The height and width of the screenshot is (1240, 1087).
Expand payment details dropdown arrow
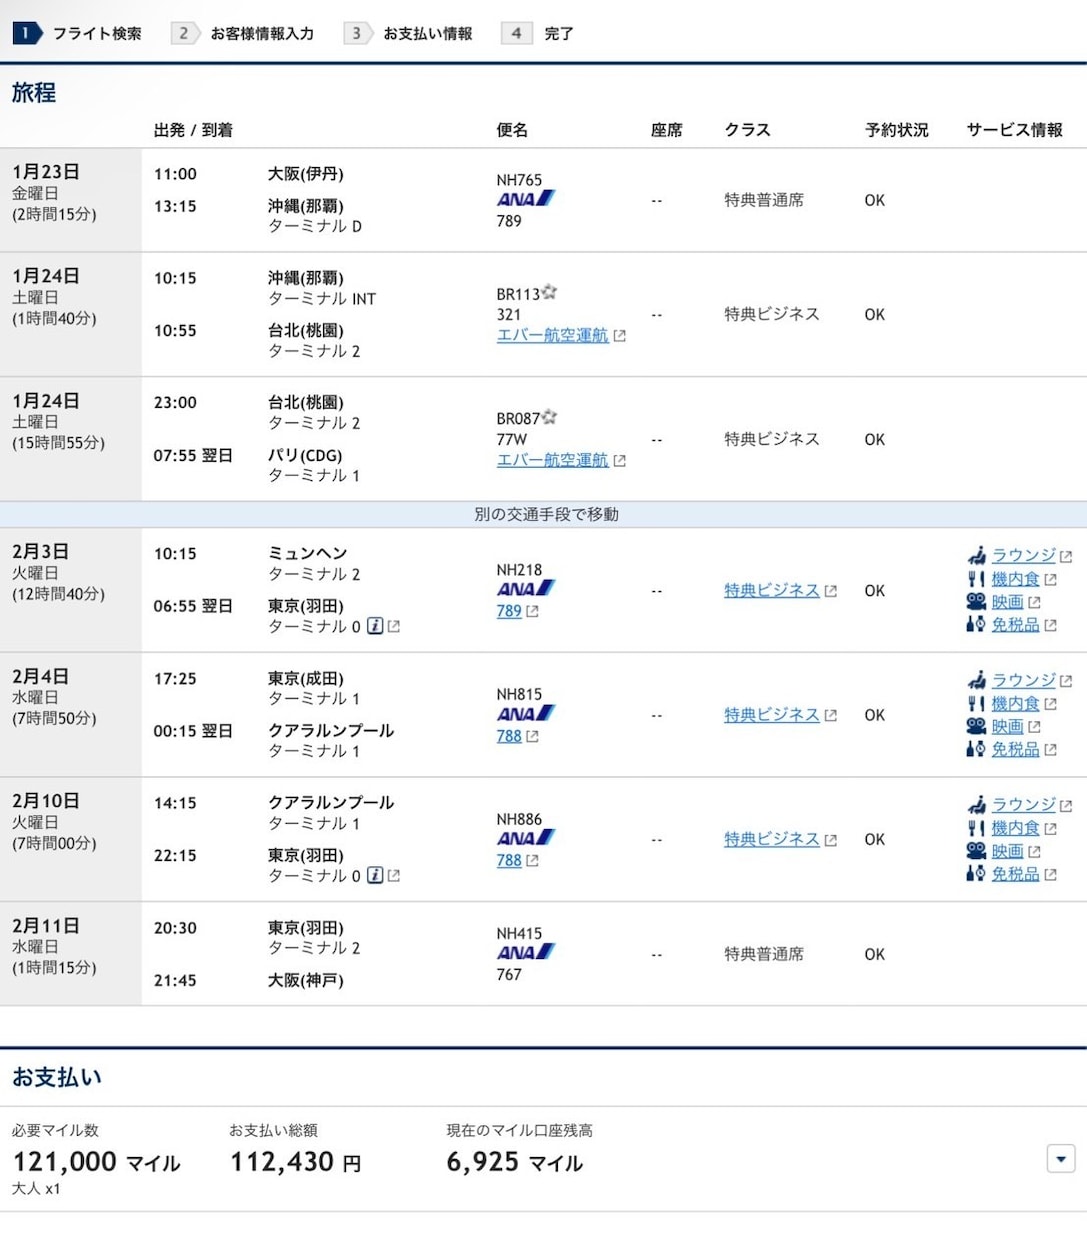(1061, 1159)
